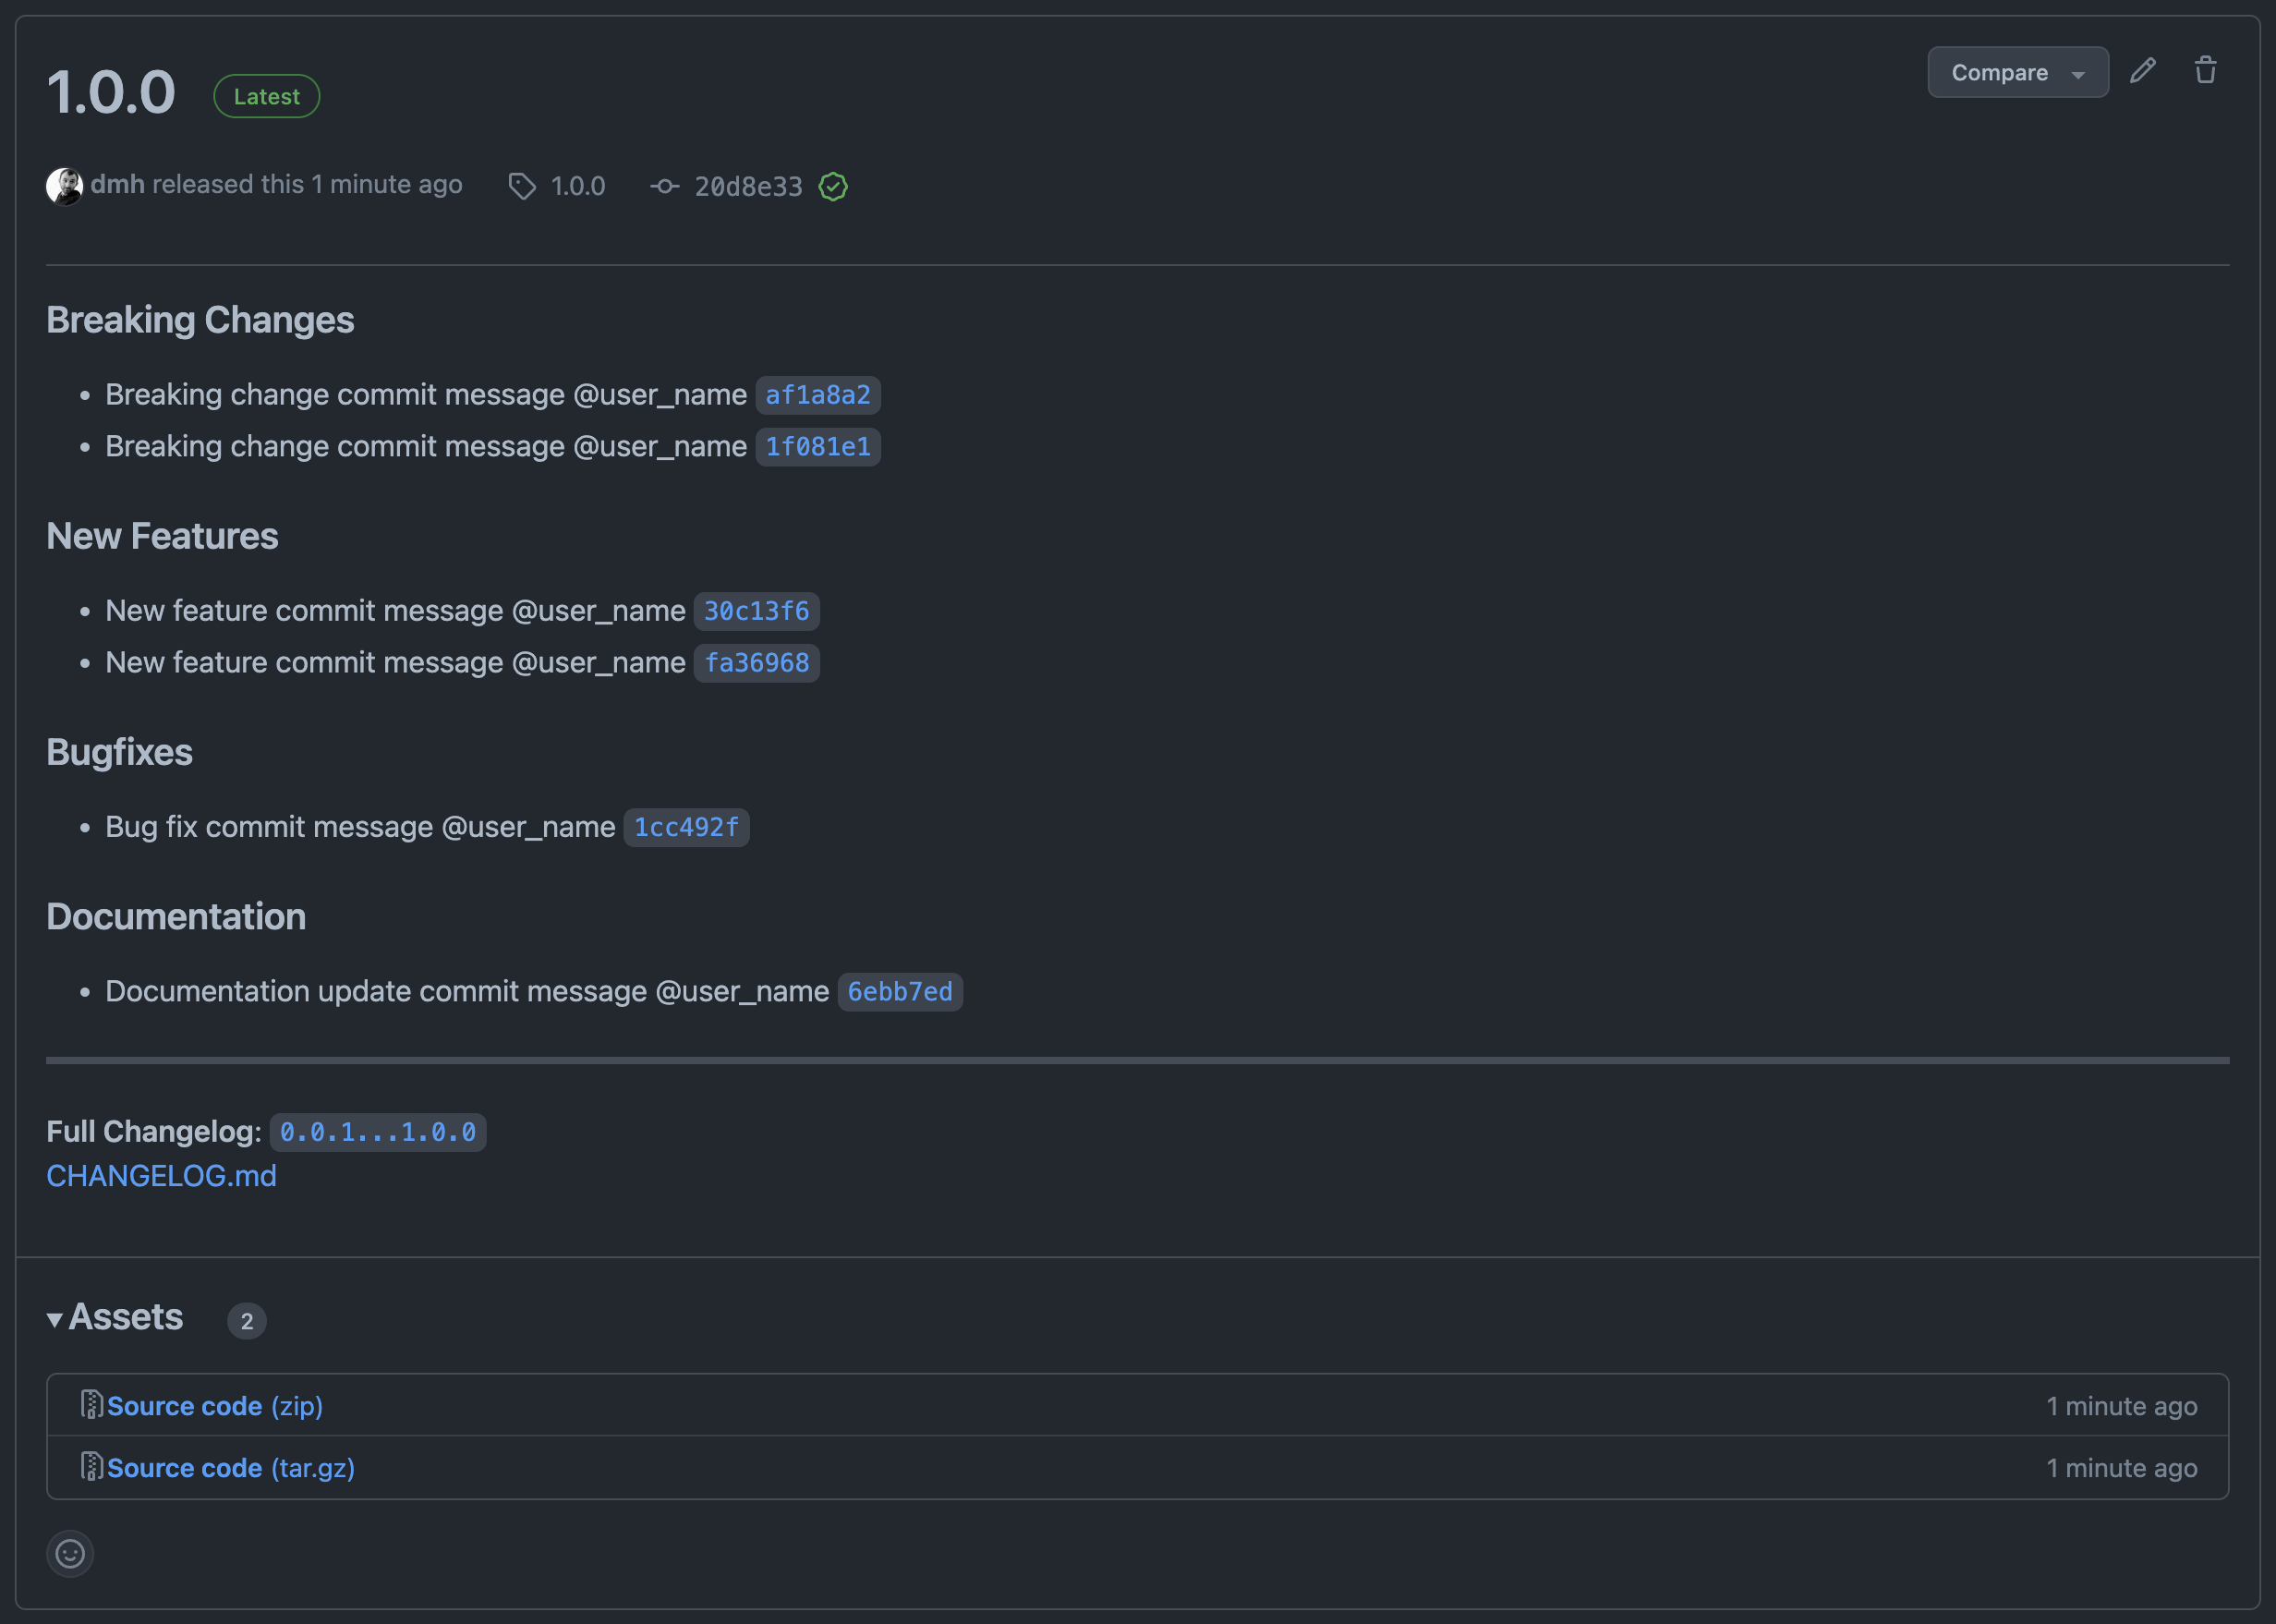Click the zip file icon beside Source code (zip)
This screenshot has width=2276, height=1624.
click(x=91, y=1404)
